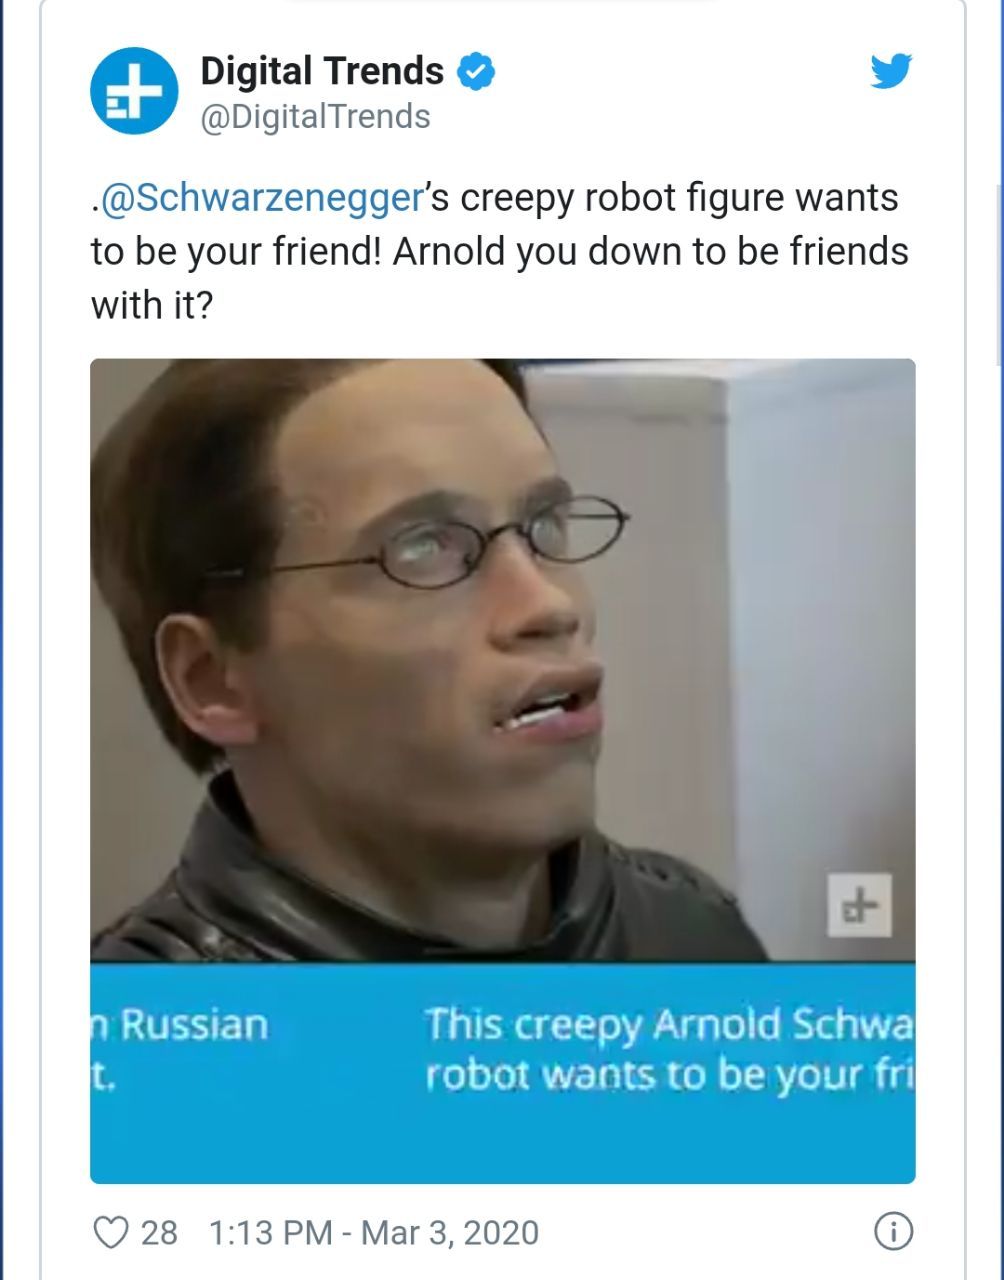The width and height of the screenshot is (1004, 1280).
Task: Open the 1:13 PM - Mar 3, 2020 timestamp
Action: coord(374,1232)
